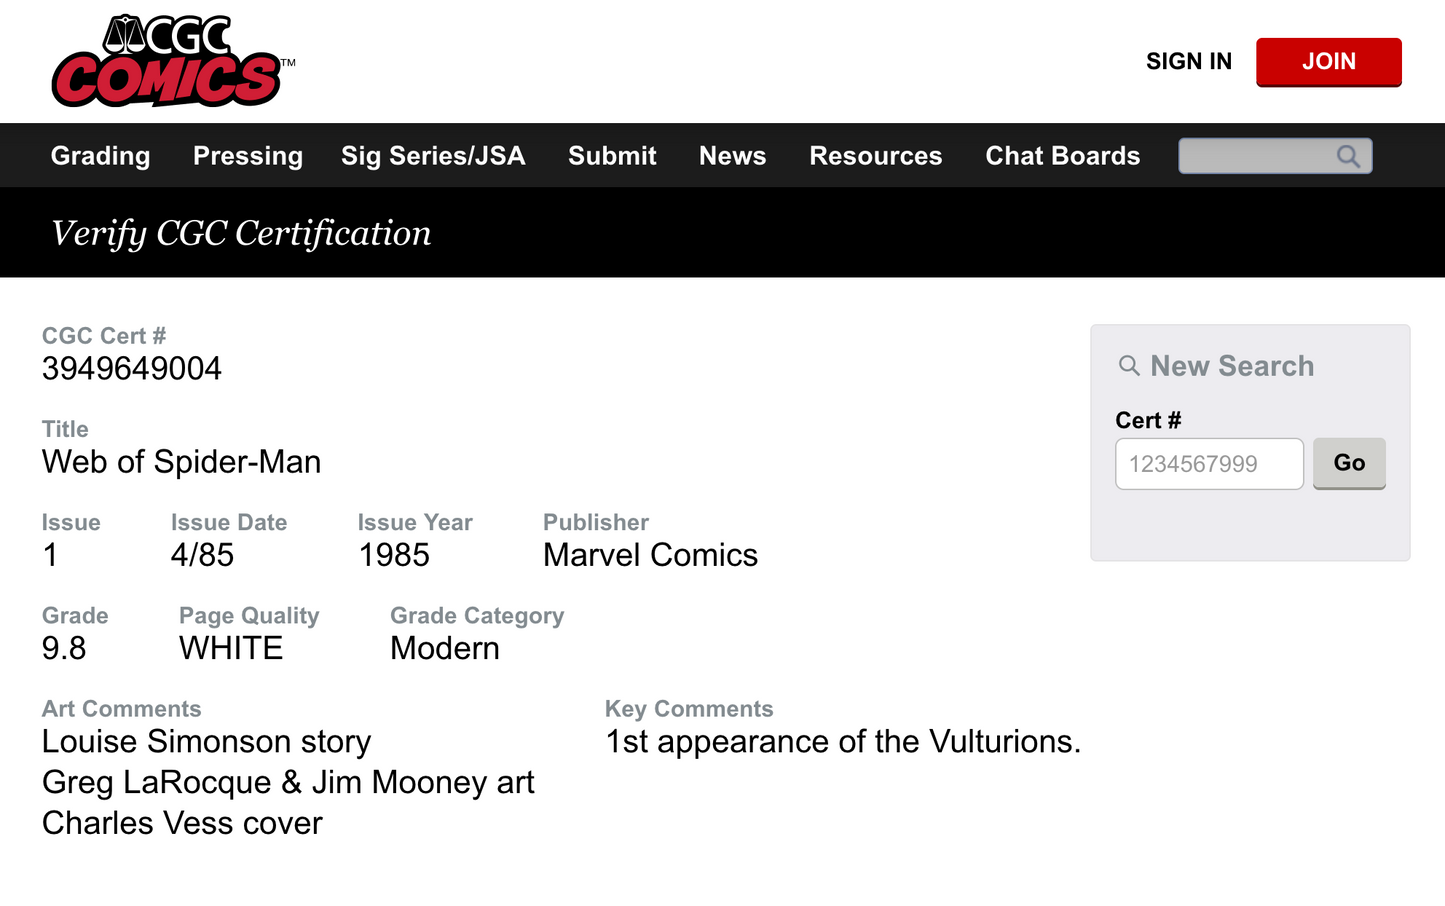Click the Web of Spider-Man title text
Image resolution: width=1445 pixels, height=906 pixels.
(x=181, y=462)
